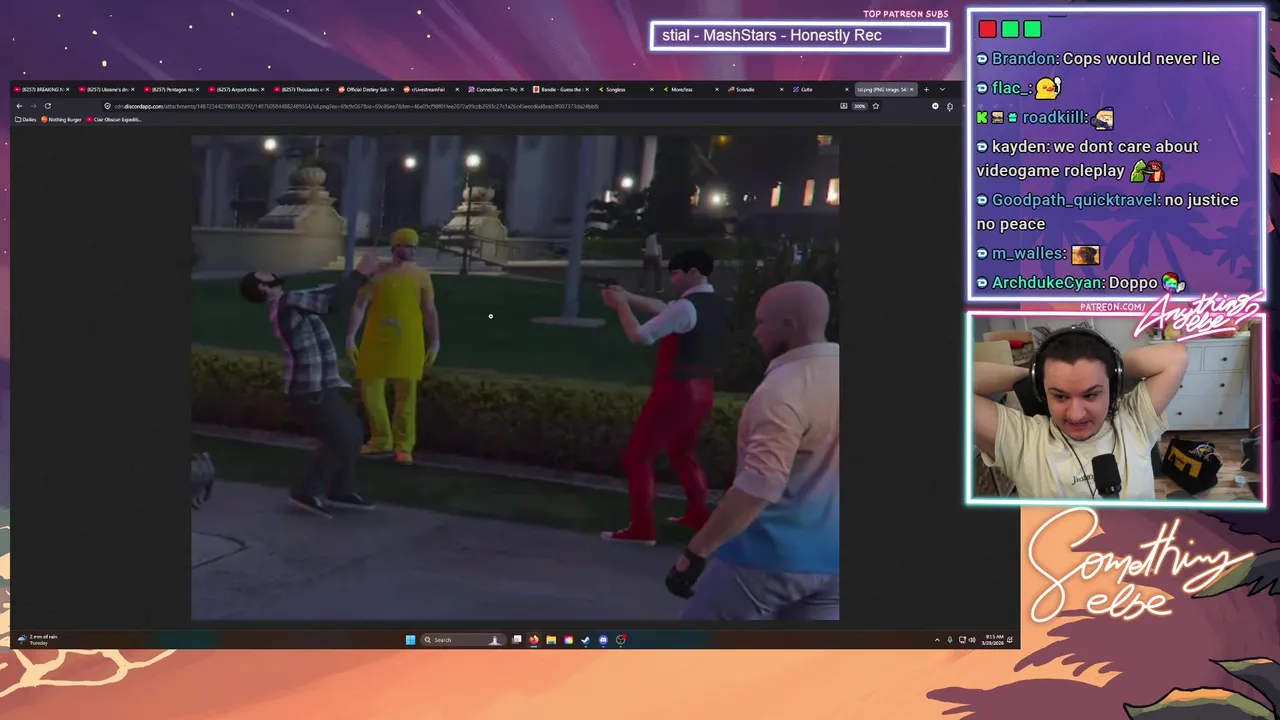Screen dimensions: 1280x720
Task: Open the Cutle tab
Action: point(822,89)
